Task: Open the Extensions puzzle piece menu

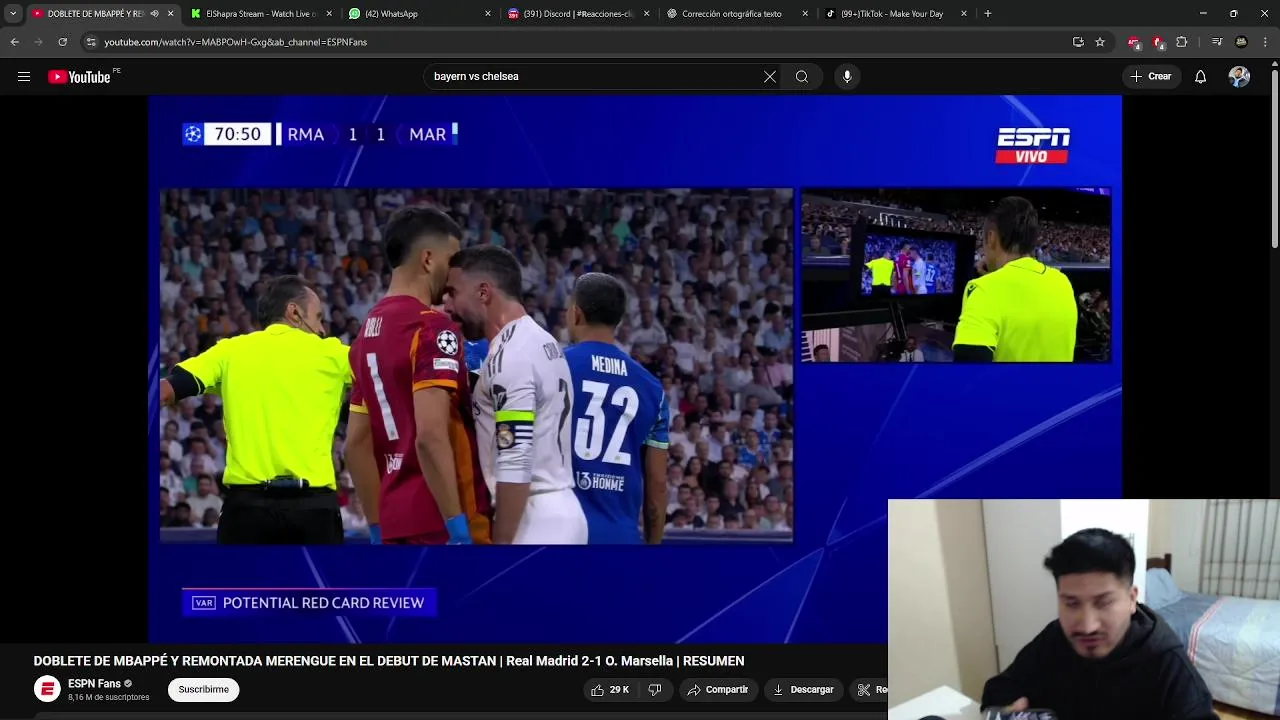Action: point(1182,42)
